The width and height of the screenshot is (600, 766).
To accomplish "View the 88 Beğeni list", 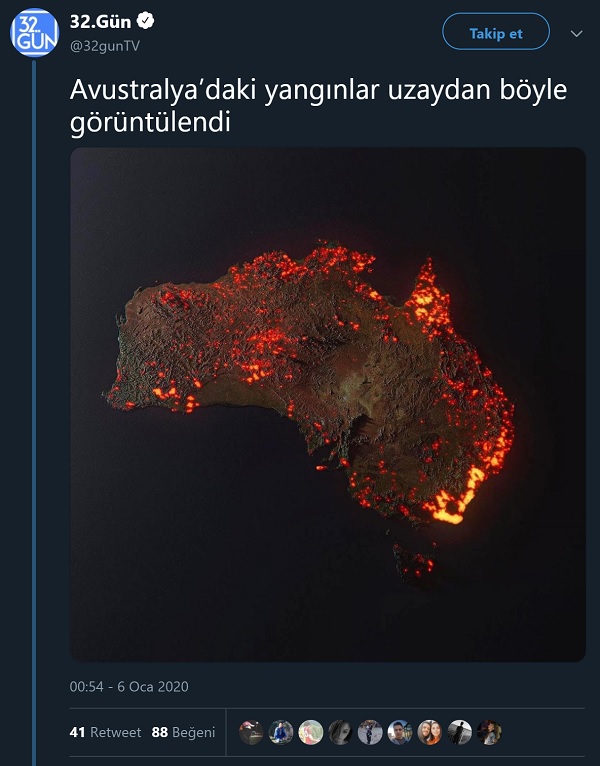I will tap(183, 732).
